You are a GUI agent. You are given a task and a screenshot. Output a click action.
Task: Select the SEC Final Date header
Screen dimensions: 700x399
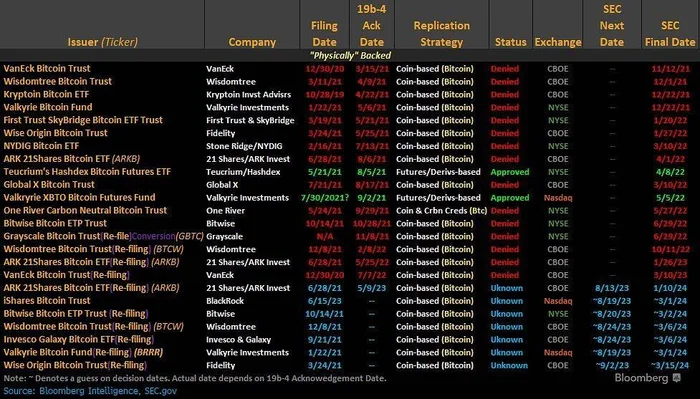point(670,34)
